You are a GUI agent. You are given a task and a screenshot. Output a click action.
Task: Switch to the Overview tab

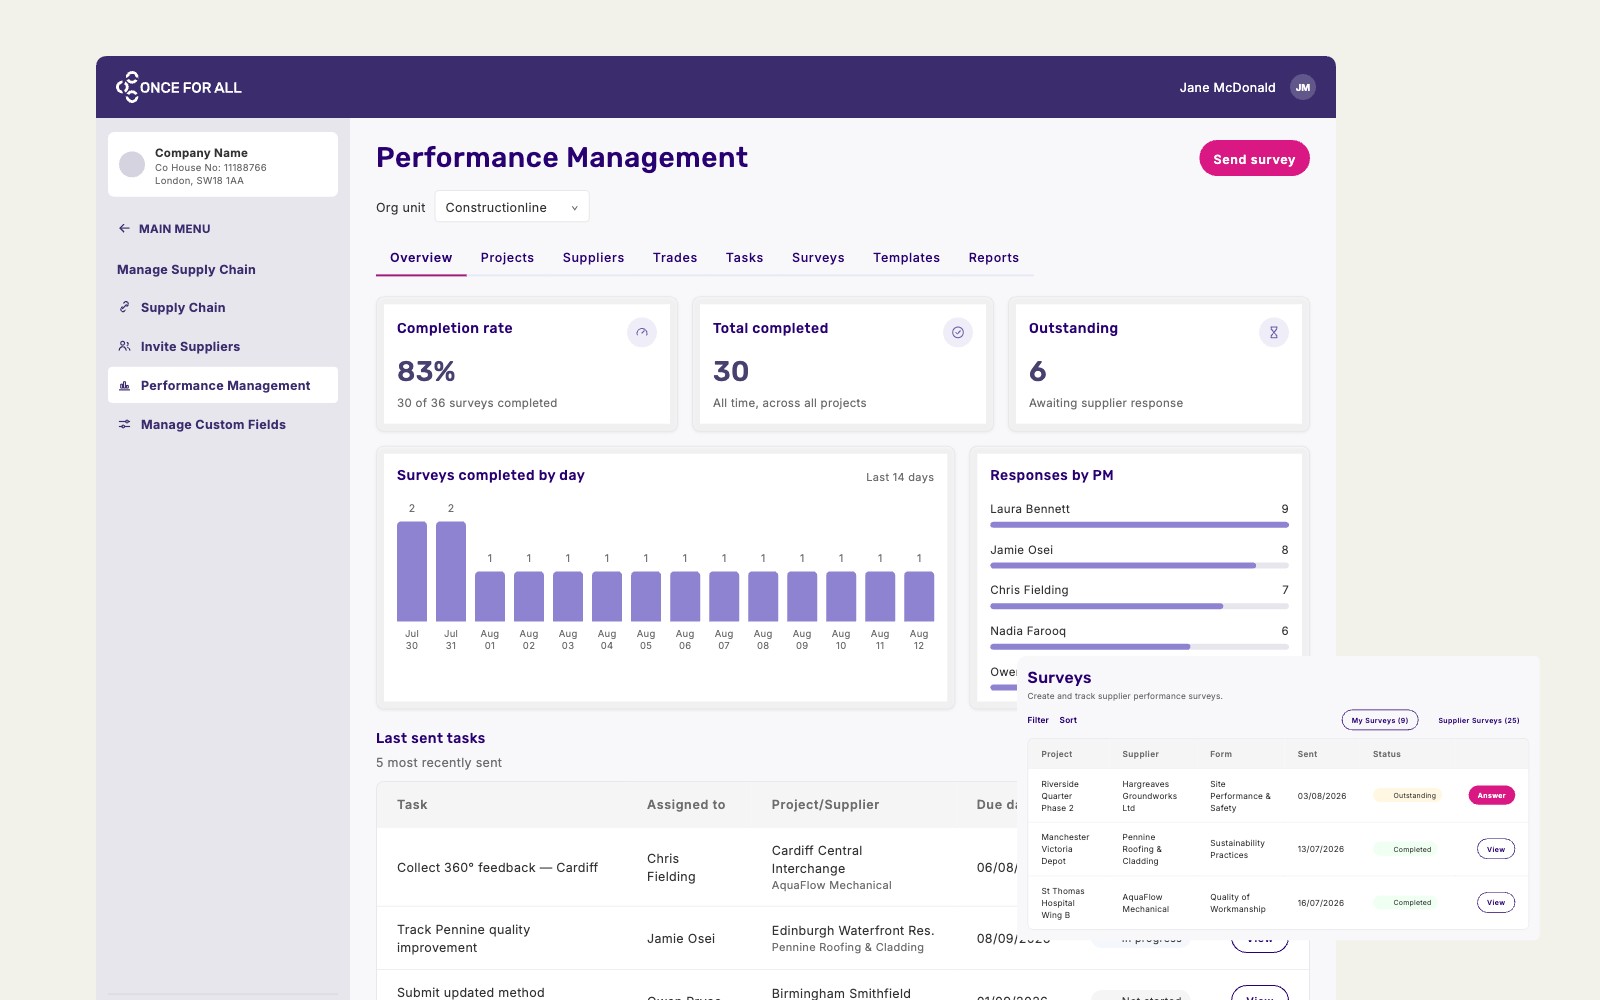tap(421, 257)
